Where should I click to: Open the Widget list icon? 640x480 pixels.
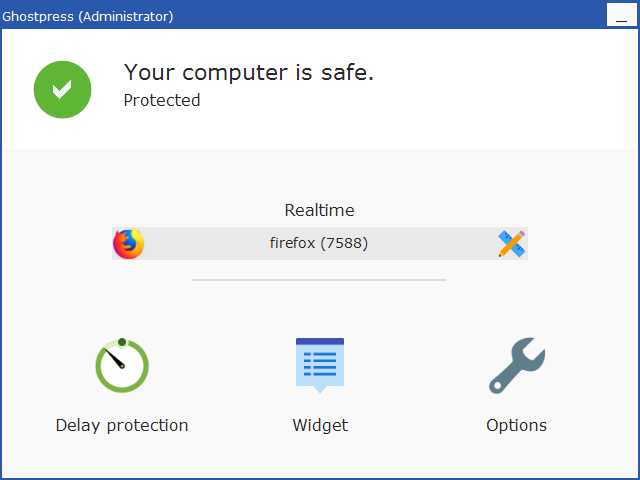[320, 365]
